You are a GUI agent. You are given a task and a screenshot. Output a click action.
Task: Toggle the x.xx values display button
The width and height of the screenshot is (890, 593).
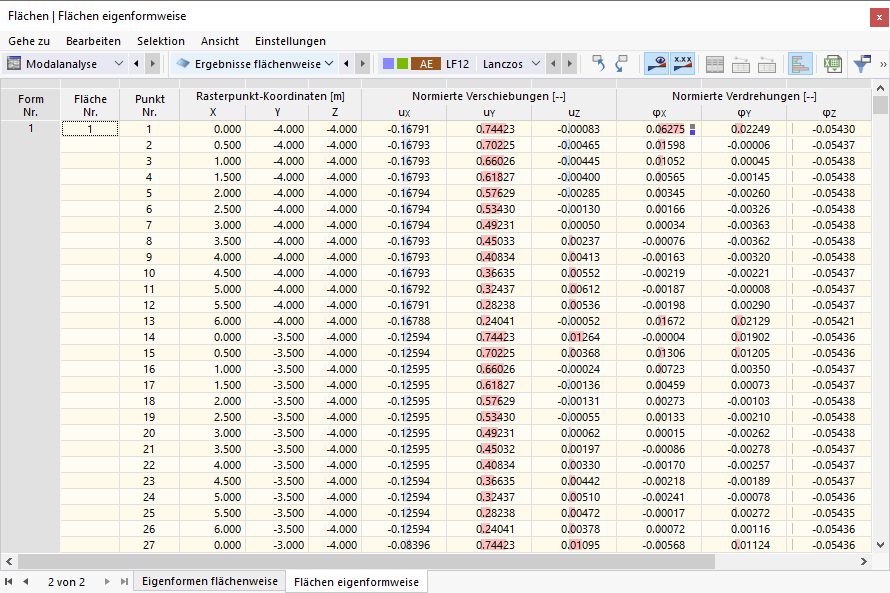coord(683,64)
